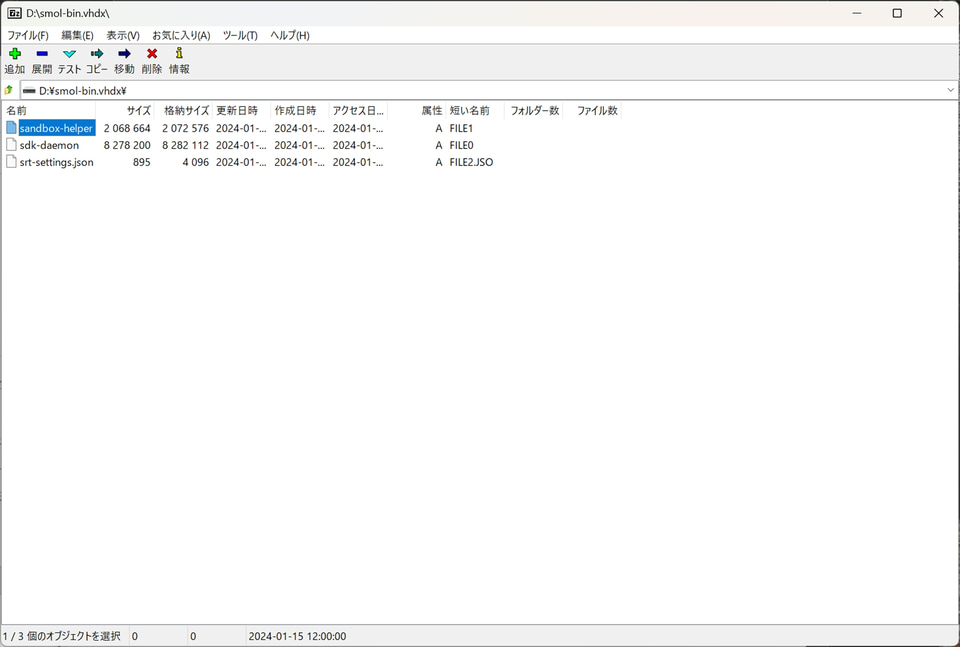Click status bar date 2024-01-15 12:00:00
960x647 pixels.
[297, 636]
